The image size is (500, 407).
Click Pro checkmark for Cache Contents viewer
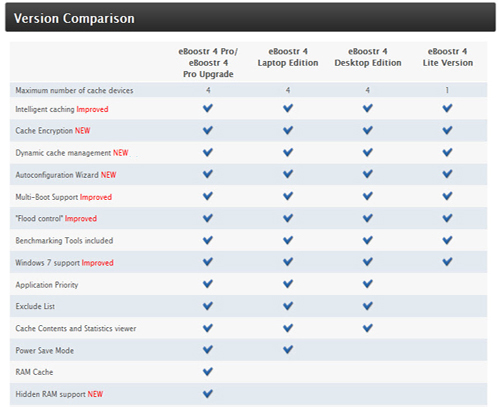point(208,328)
